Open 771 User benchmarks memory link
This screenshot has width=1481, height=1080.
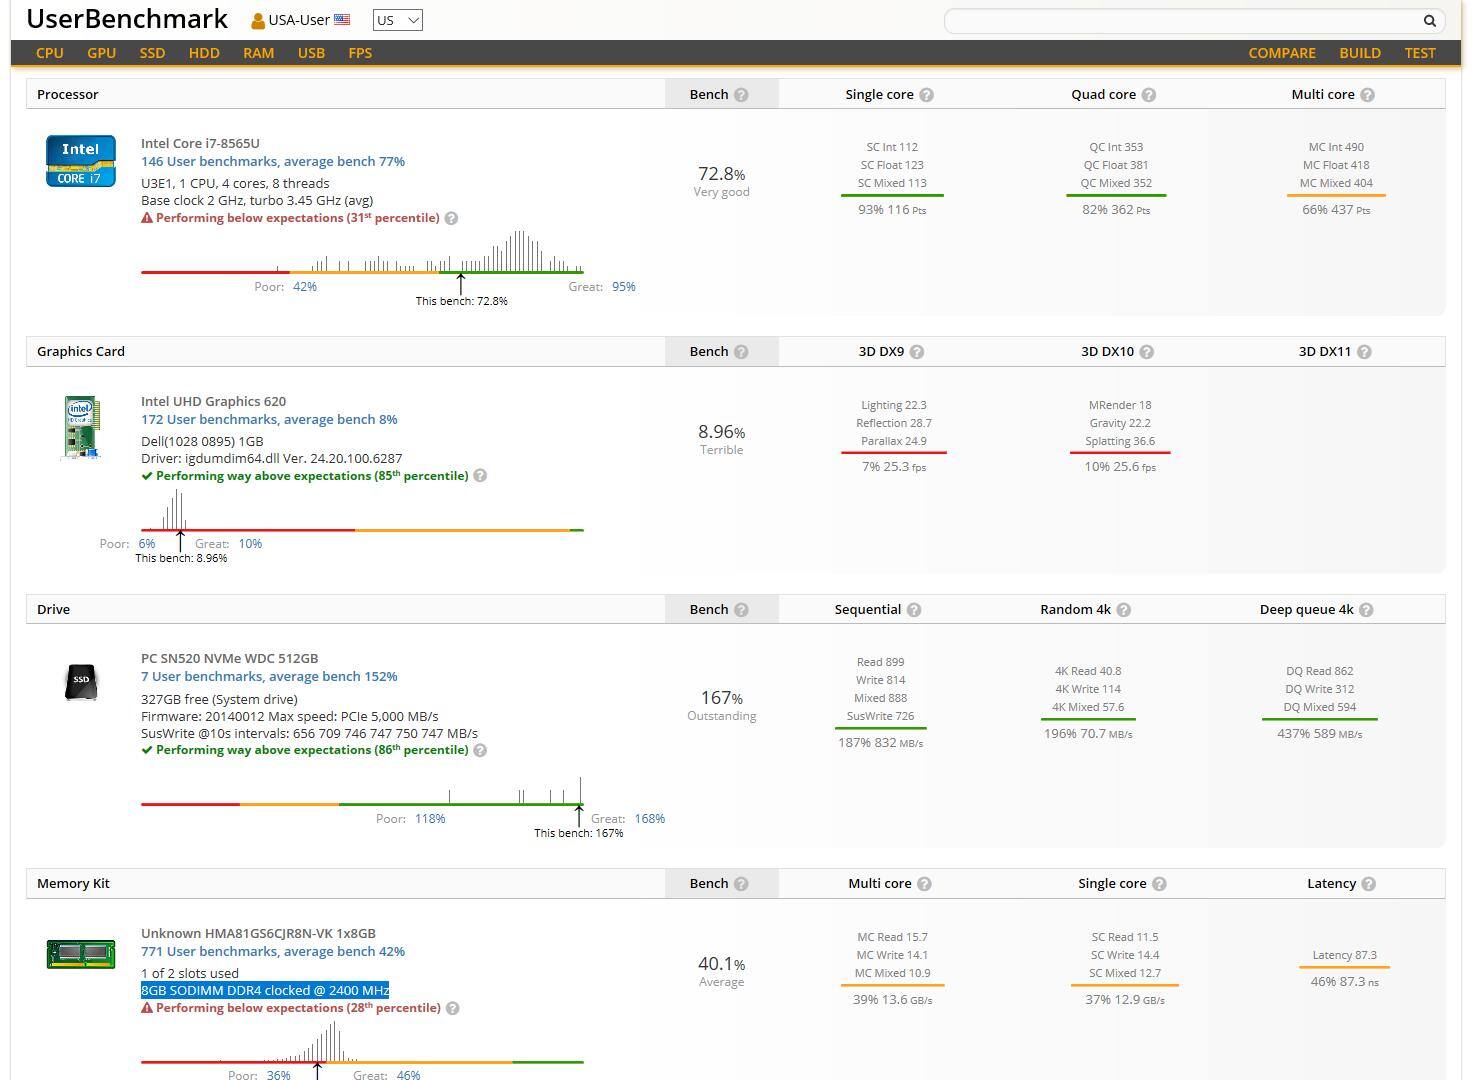click(x=272, y=952)
